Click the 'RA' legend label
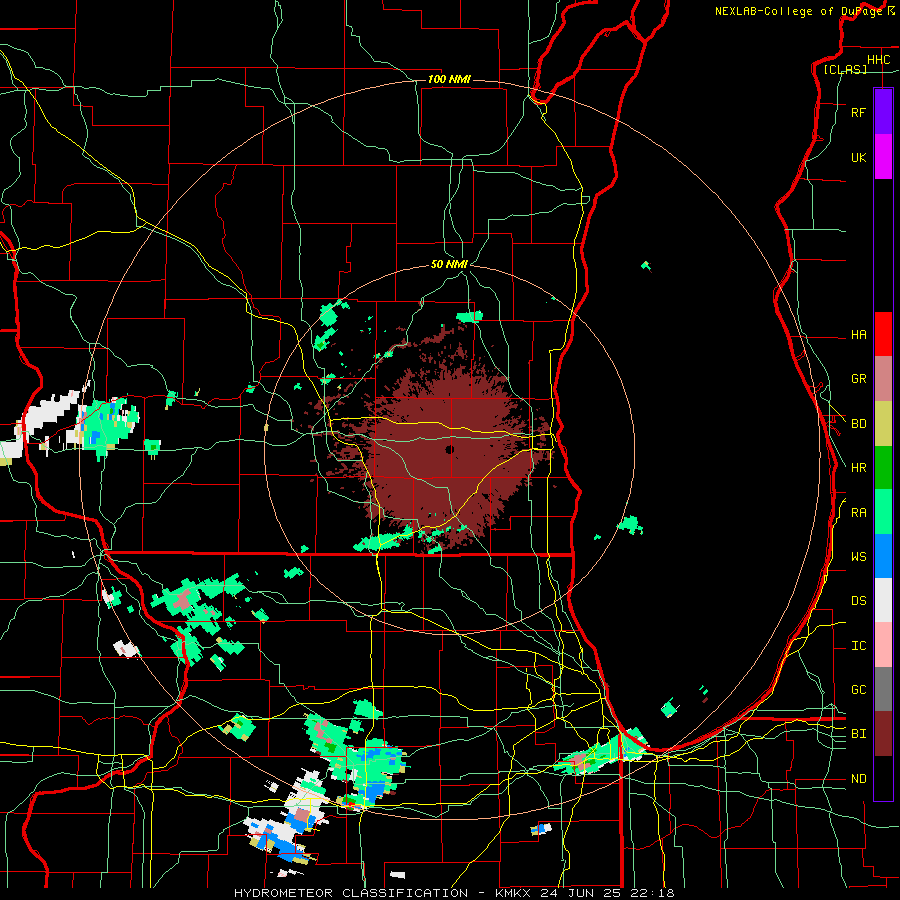 858,513
